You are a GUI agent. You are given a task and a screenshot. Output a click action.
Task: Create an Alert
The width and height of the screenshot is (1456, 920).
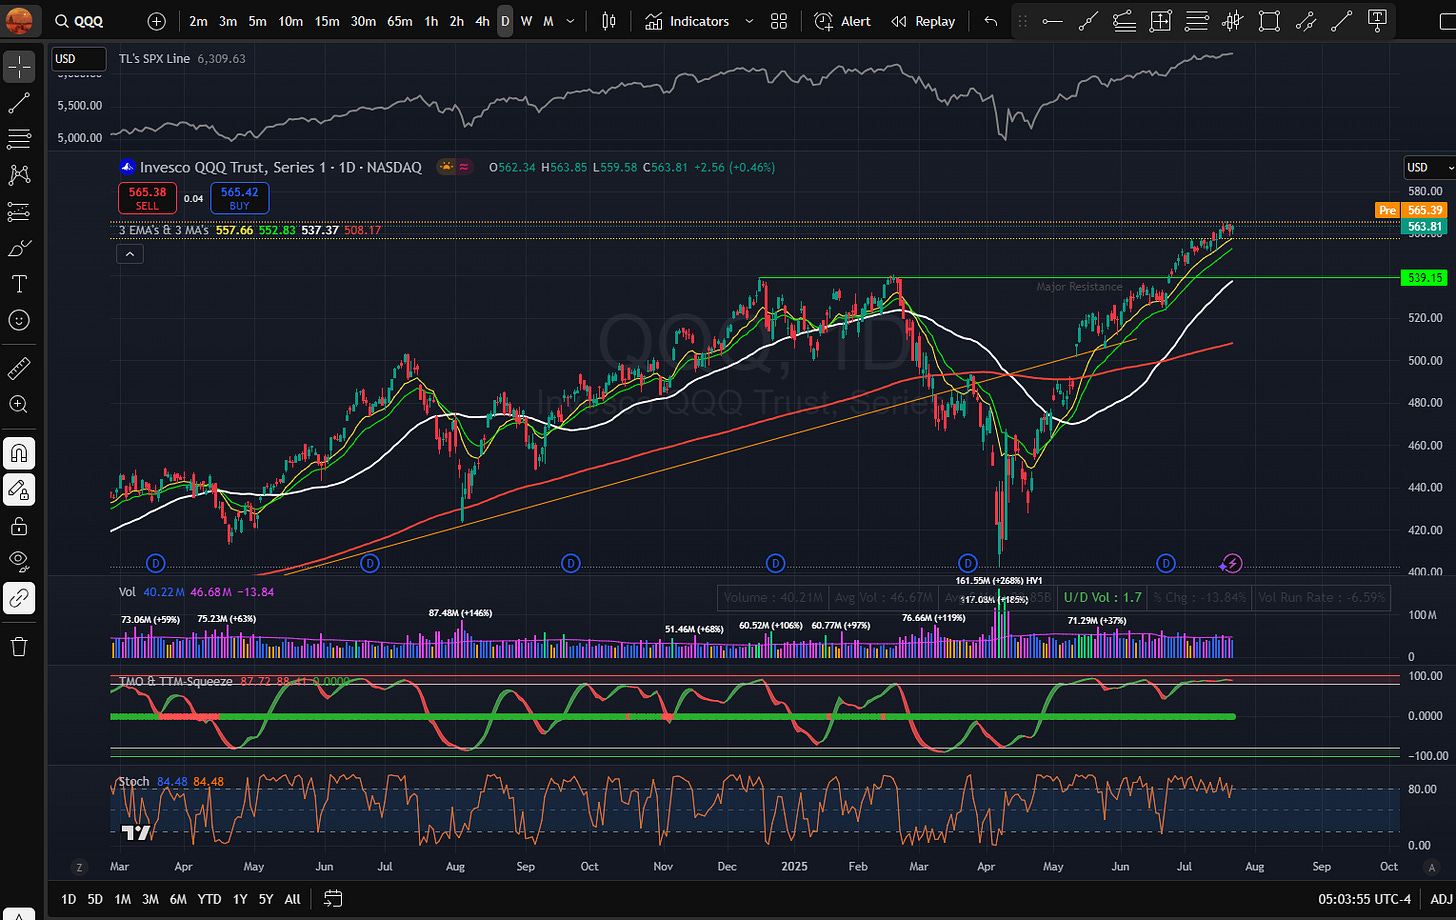coord(841,21)
